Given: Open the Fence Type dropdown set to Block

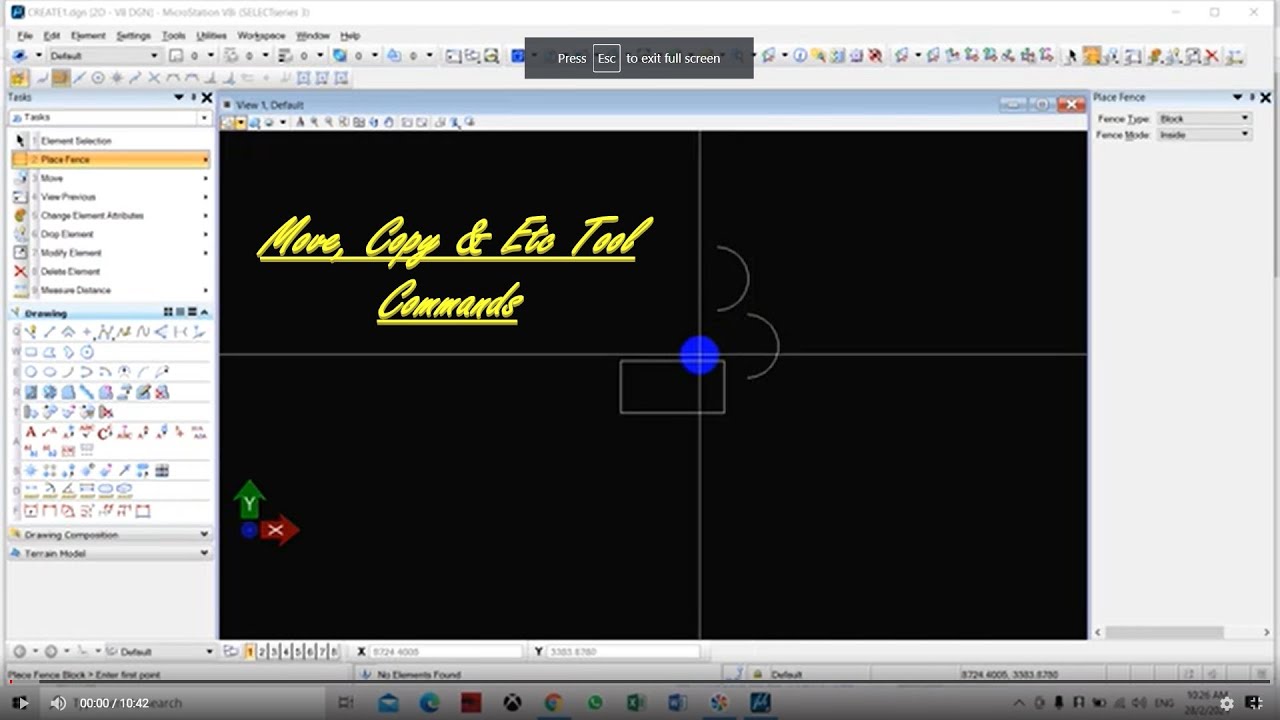Looking at the screenshot, I should pos(1204,119).
